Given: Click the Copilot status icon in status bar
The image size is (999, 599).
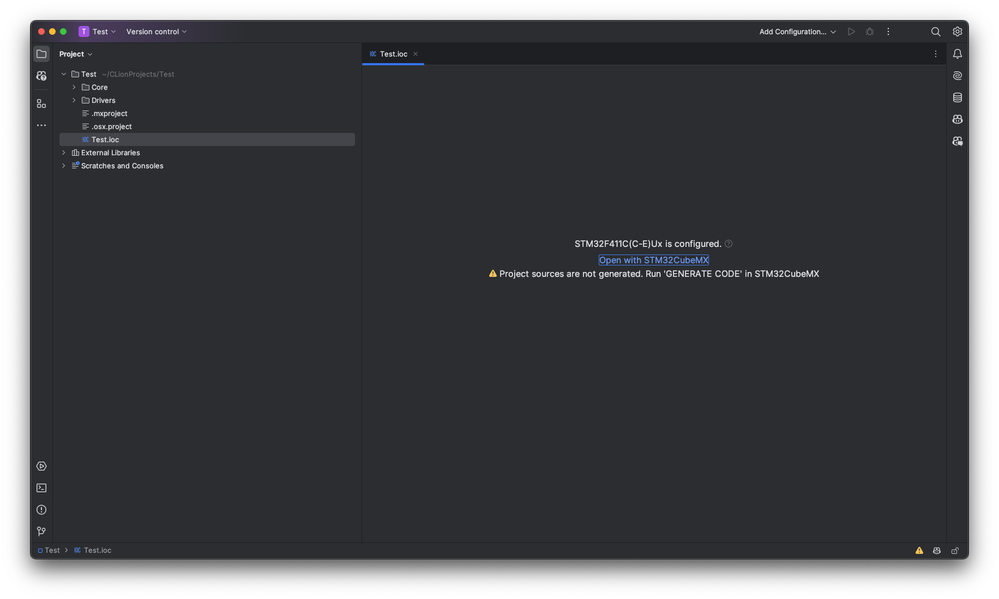Looking at the screenshot, I should (937, 551).
